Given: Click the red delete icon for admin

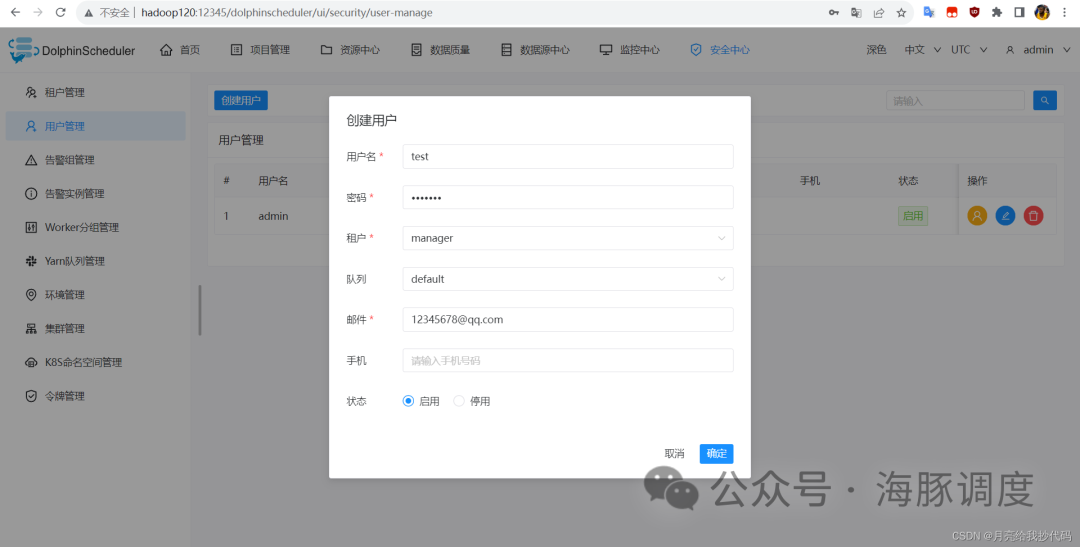Looking at the screenshot, I should coord(1033,216).
